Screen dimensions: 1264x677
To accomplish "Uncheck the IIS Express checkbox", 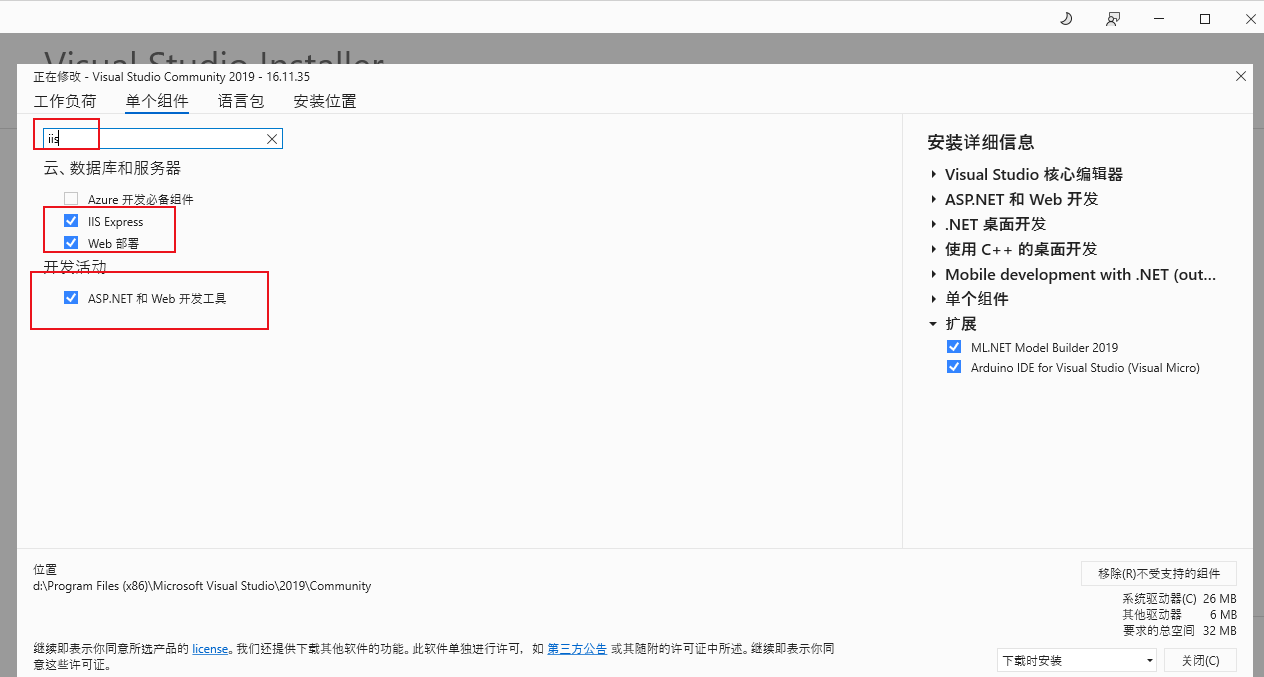I will tap(71, 221).
